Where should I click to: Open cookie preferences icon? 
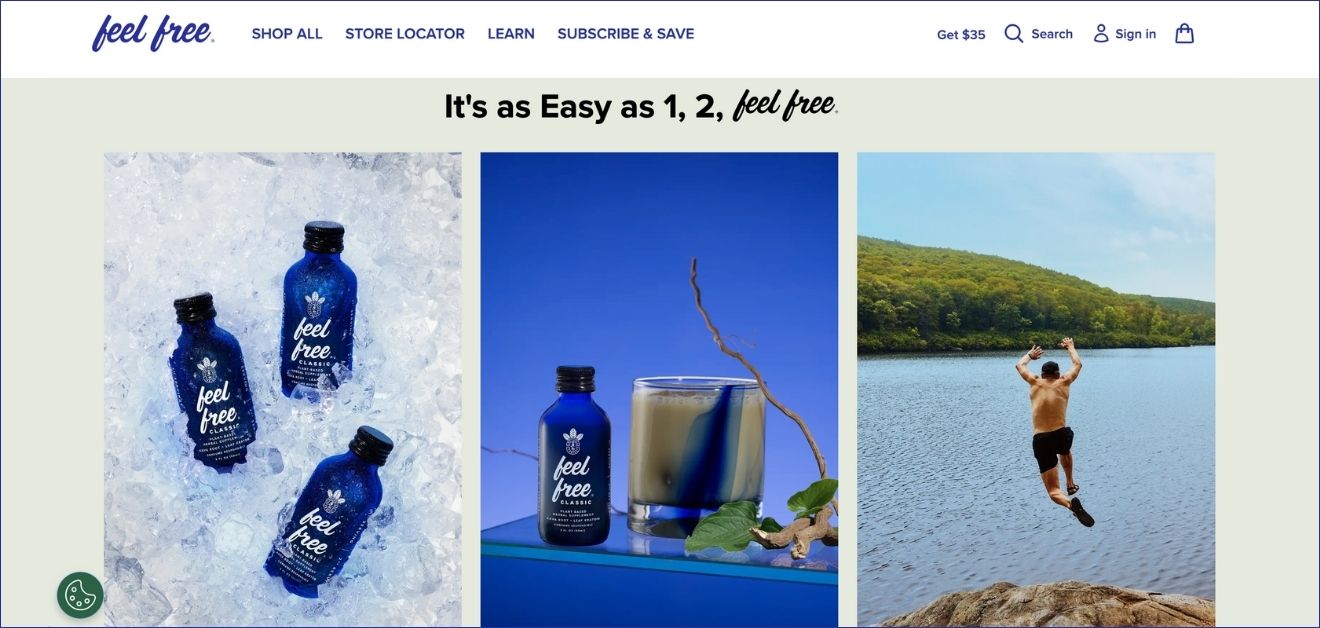pyautogui.click(x=80, y=595)
